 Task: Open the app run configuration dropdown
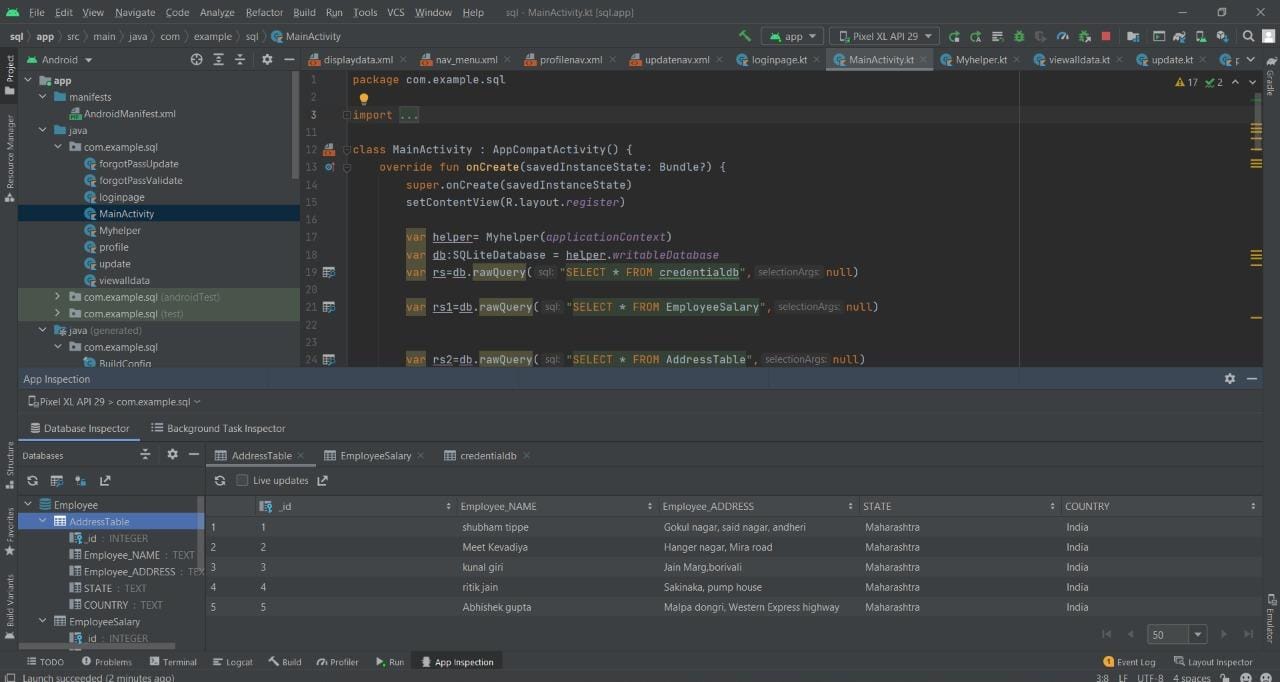[792, 36]
